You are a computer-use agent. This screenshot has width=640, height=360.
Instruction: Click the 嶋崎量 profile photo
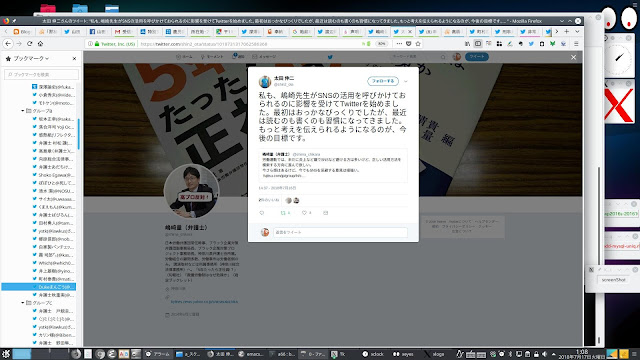pyautogui.click(x=191, y=191)
